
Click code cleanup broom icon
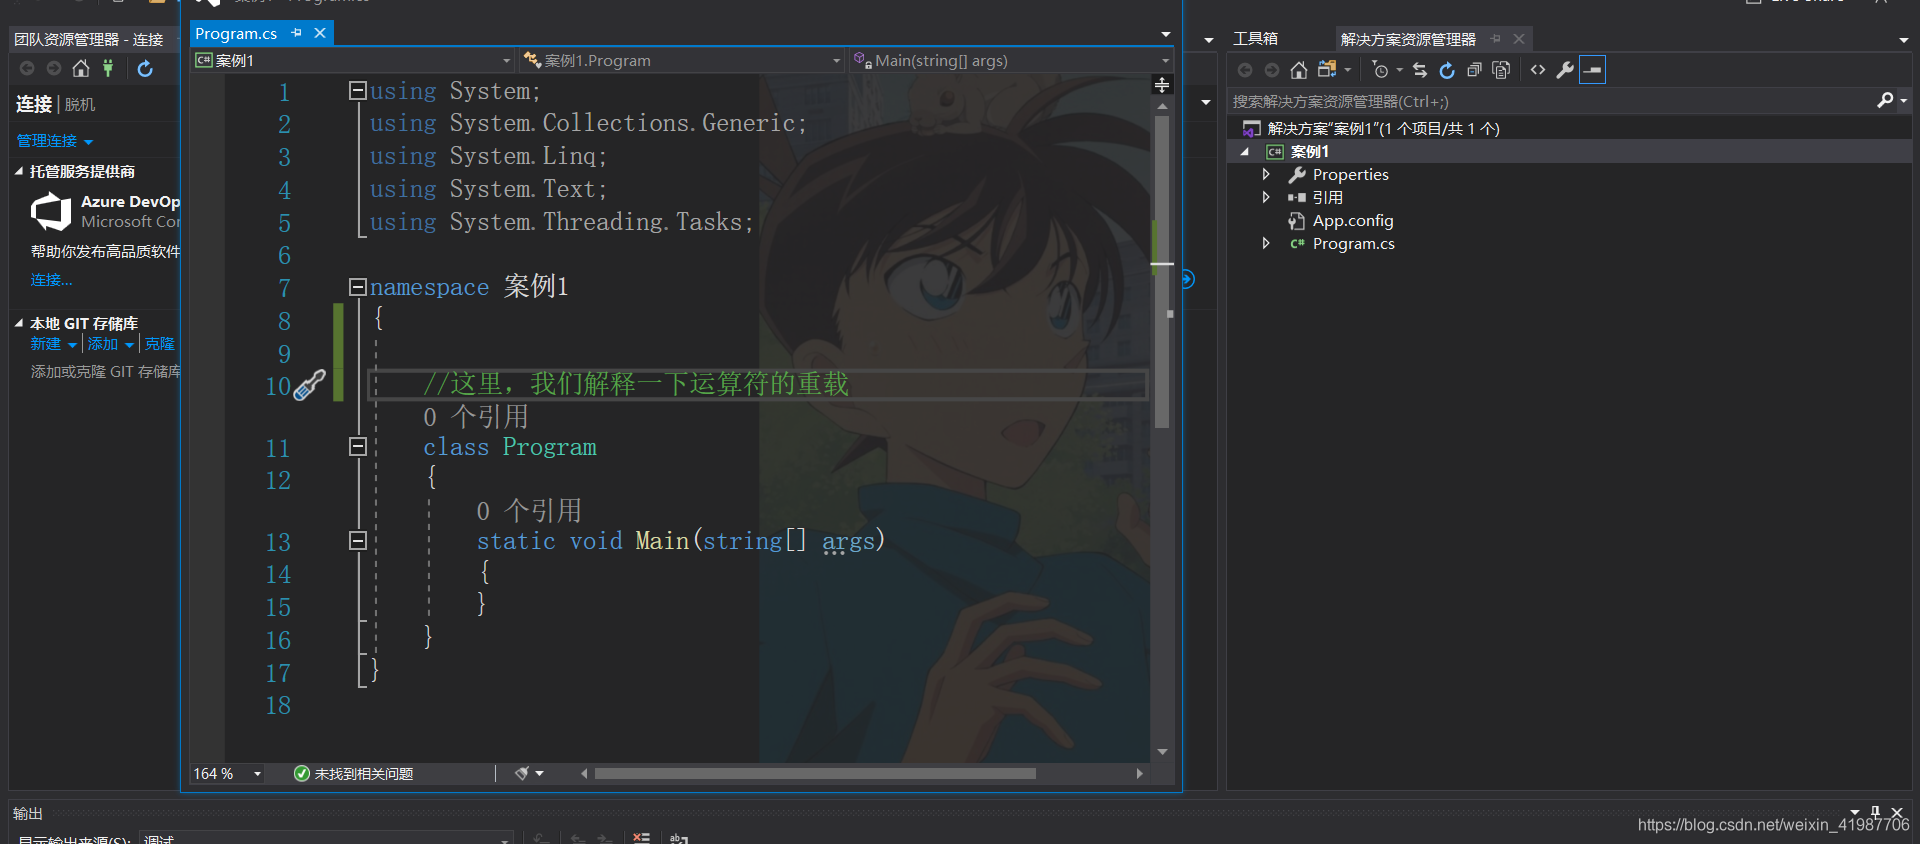click(522, 773)
